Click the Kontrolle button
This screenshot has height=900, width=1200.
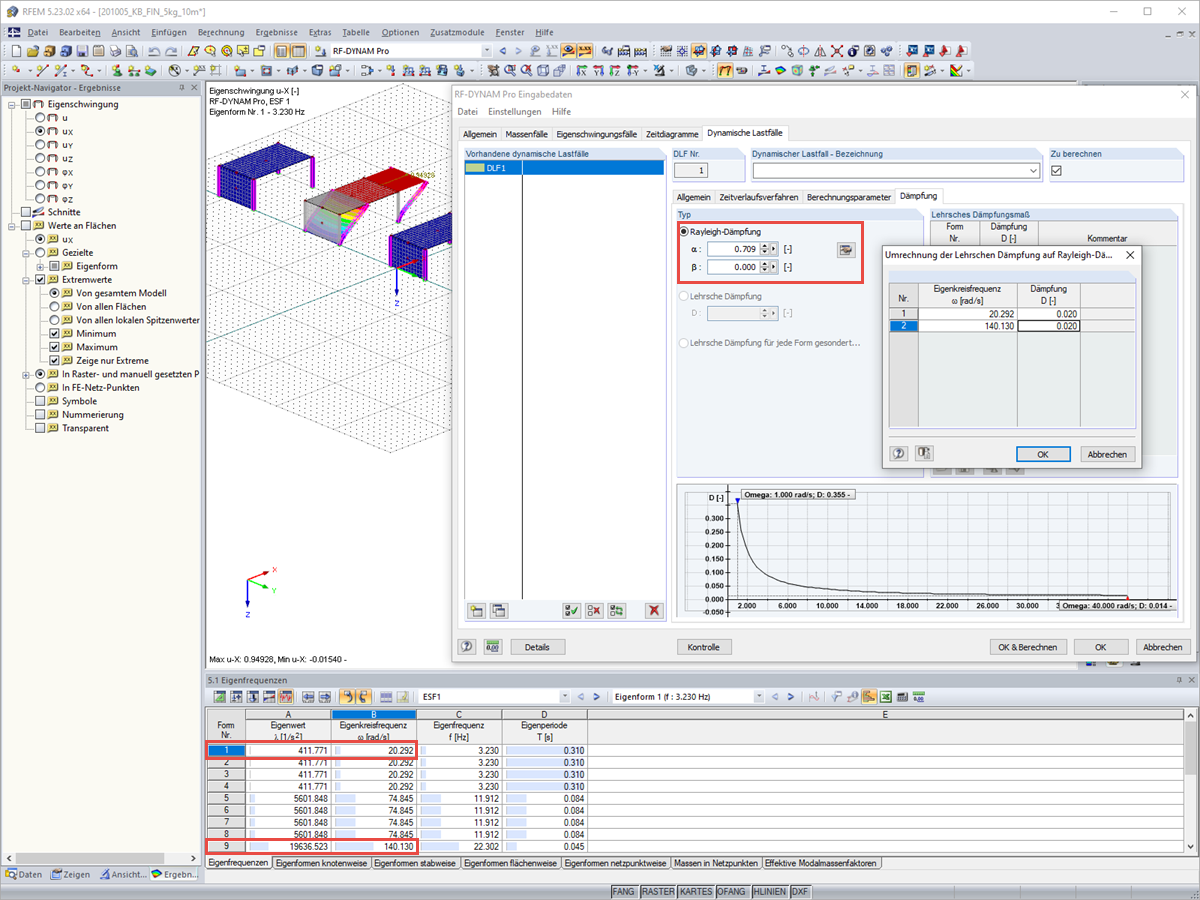coord(703,647)
